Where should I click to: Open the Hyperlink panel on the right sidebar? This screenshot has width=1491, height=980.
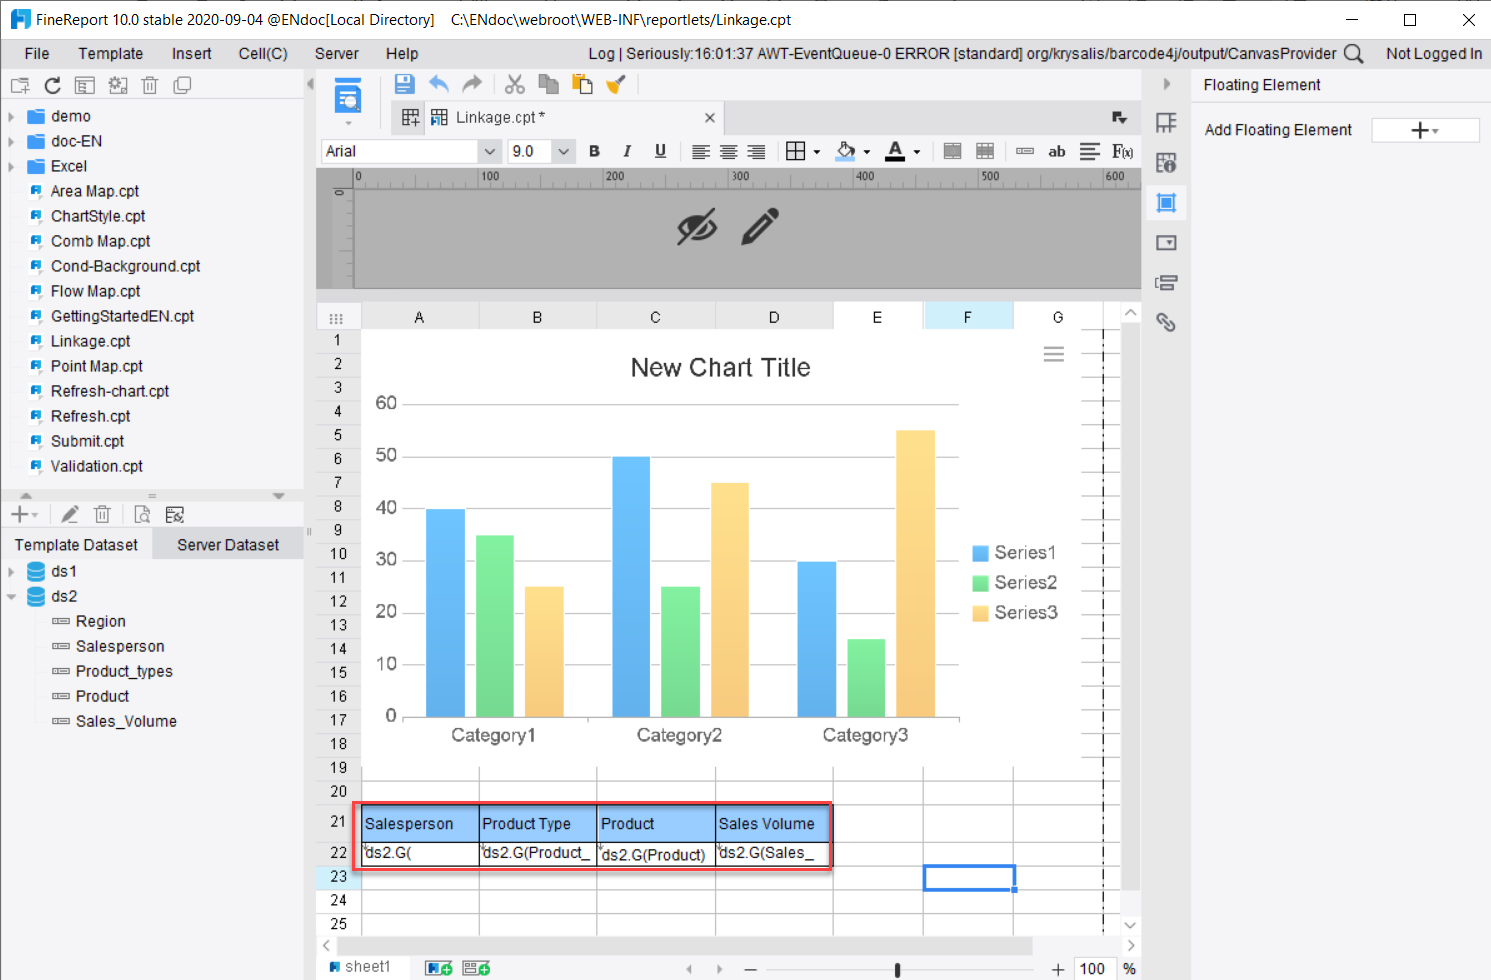coord(1166,322)
